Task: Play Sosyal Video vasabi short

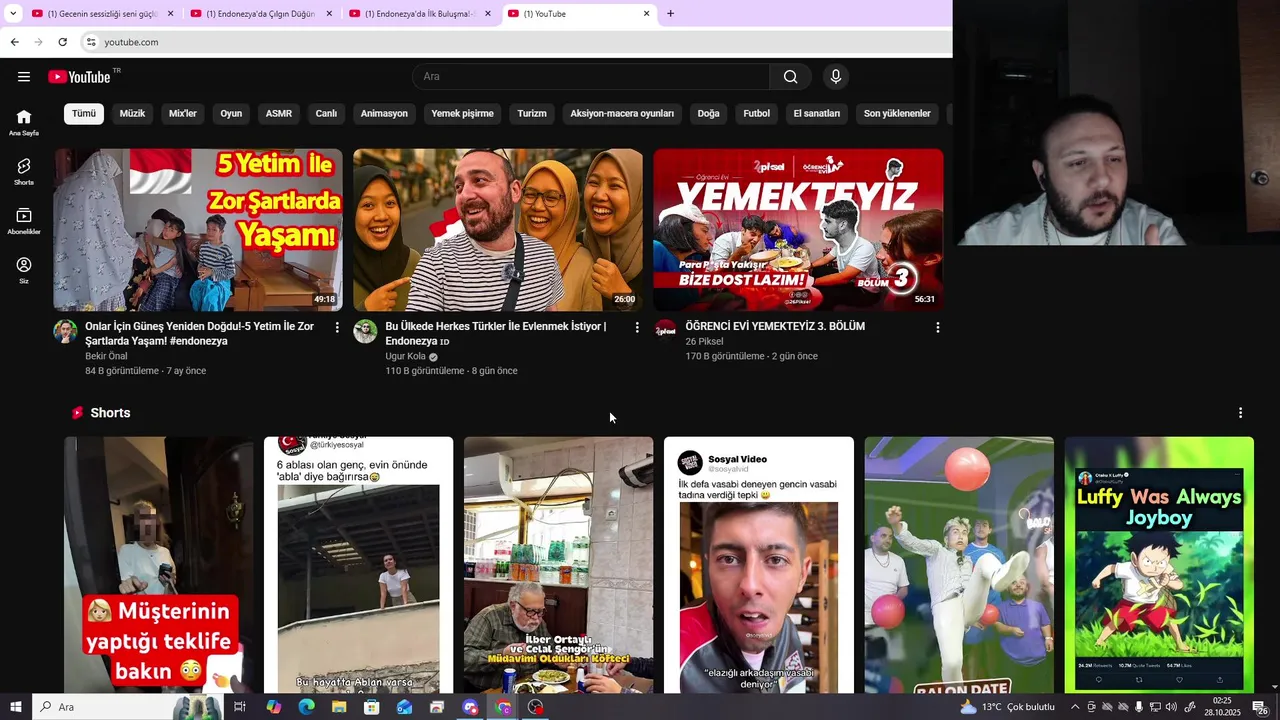Action: (759, 565)
